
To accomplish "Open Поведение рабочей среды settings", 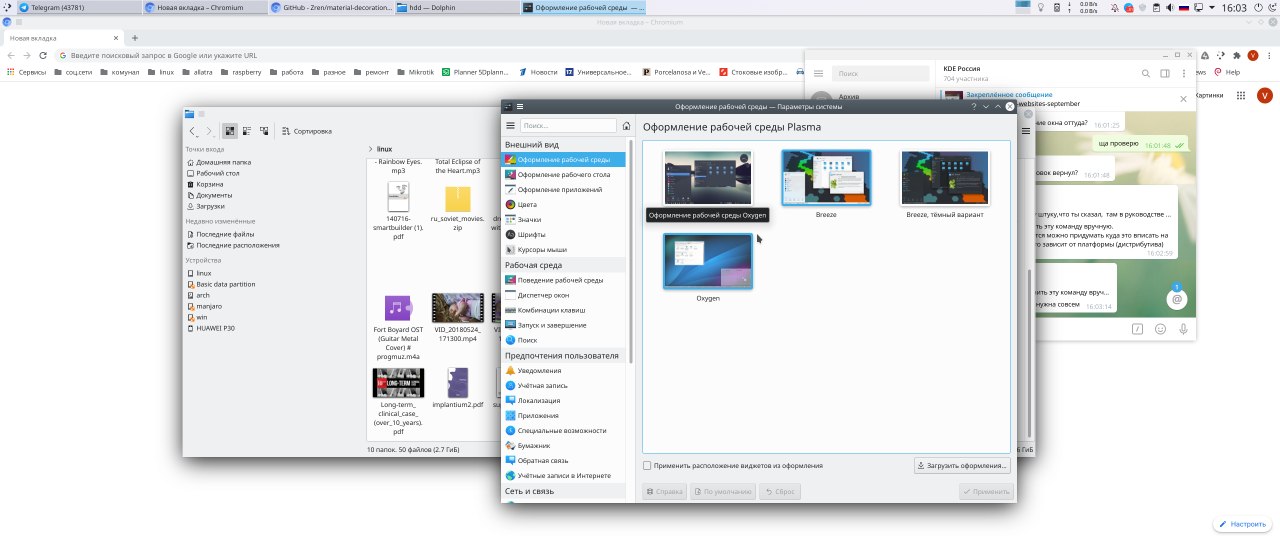I will 565,280.
